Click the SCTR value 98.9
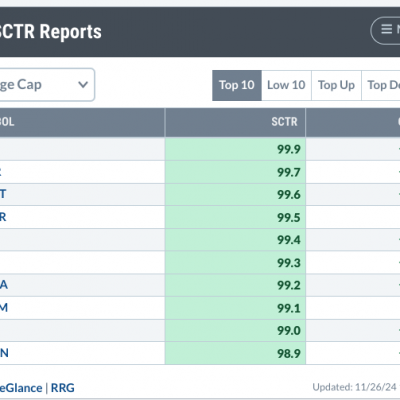400x400 pixels. point(289,353)
